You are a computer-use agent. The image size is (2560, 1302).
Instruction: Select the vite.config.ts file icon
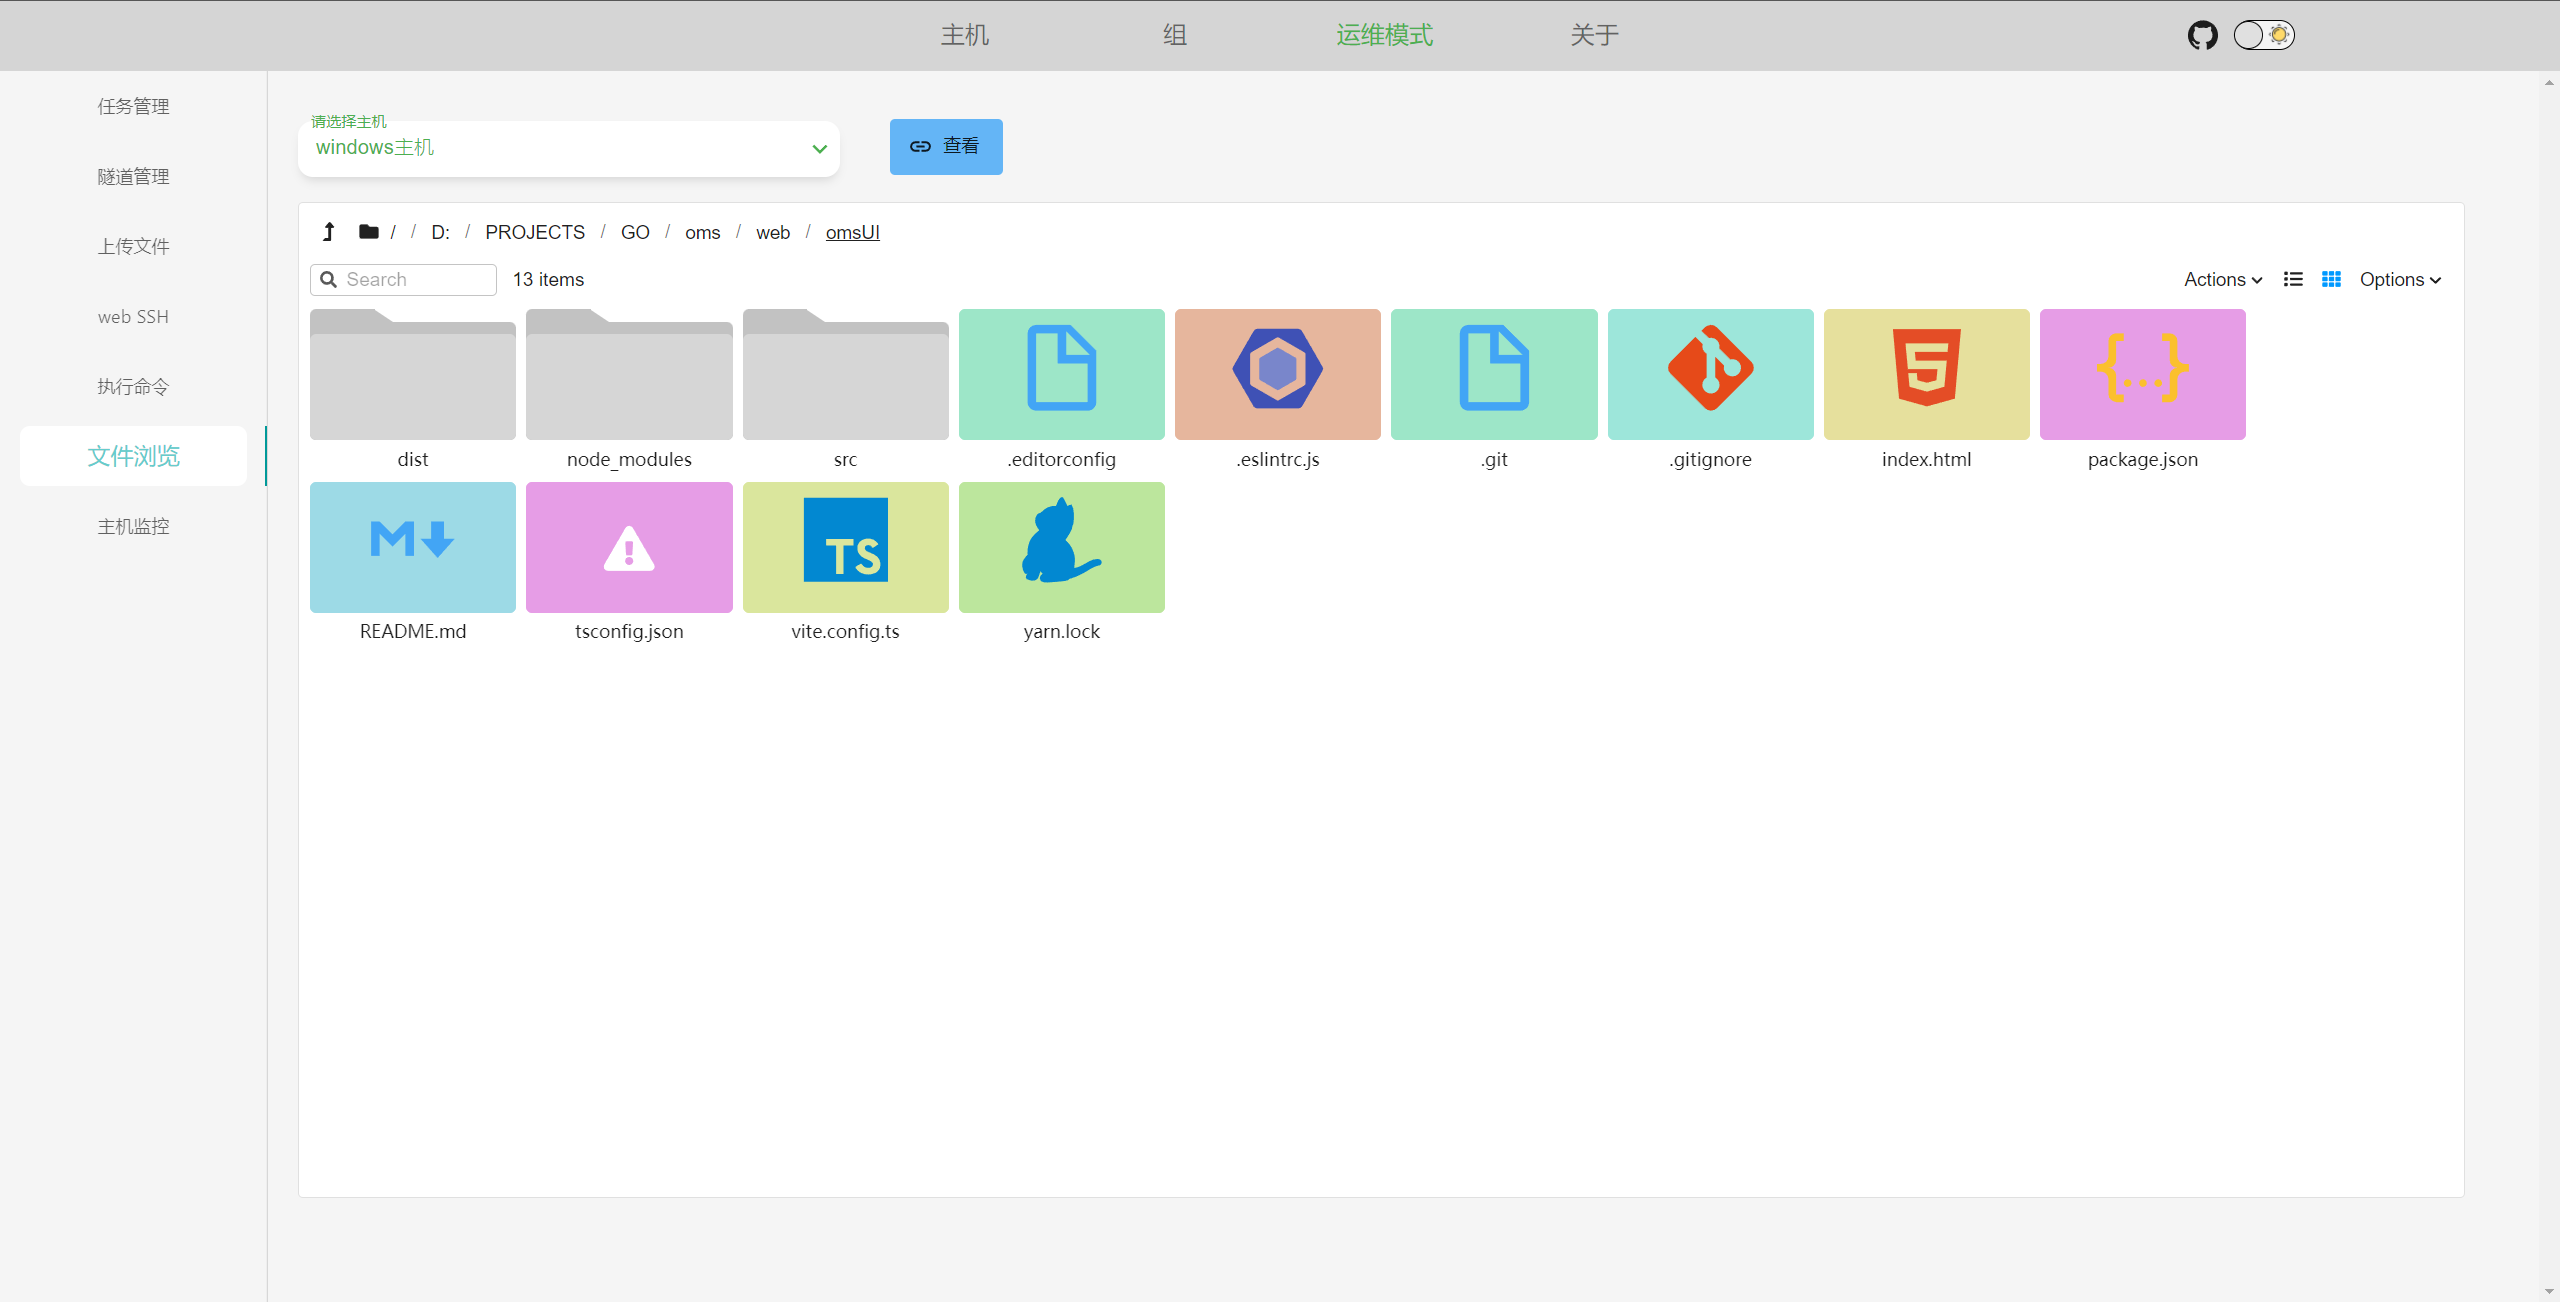[x=845, y=547]
